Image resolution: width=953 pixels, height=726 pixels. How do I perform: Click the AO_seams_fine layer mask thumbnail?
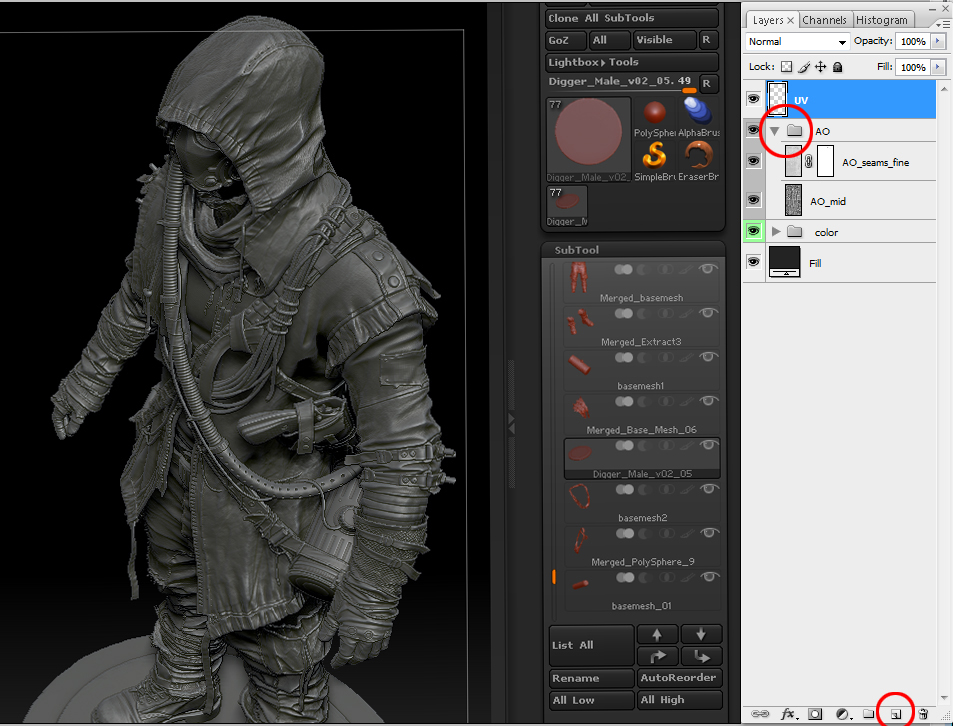[x=825, y=161]
